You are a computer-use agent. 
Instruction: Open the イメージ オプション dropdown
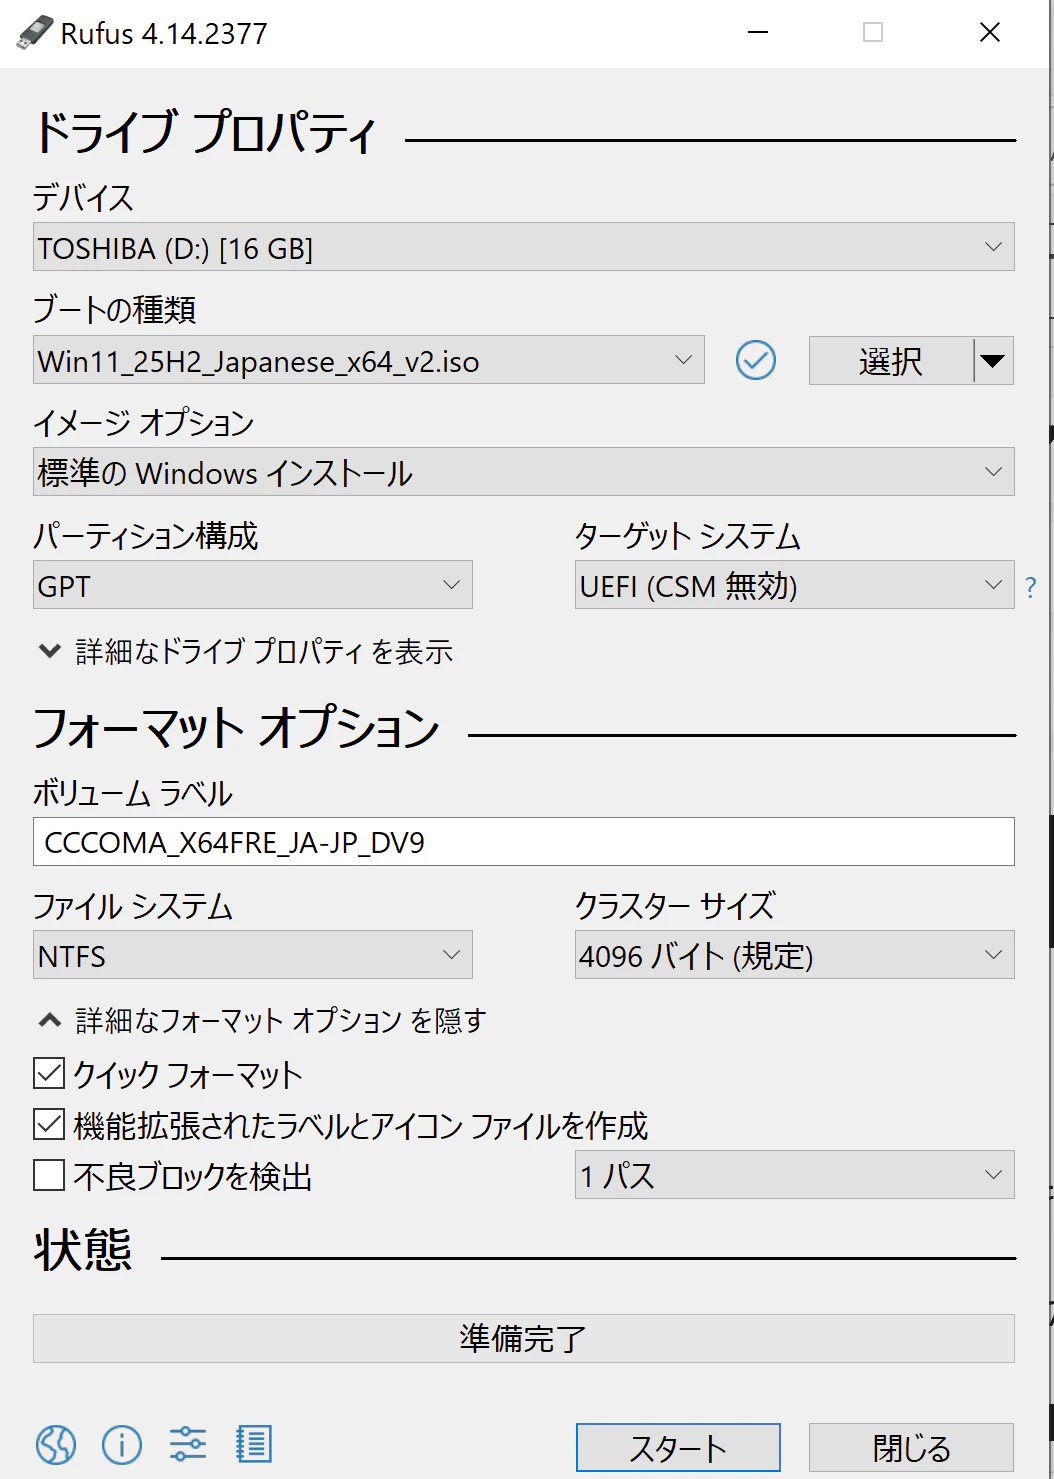point(524,472)
